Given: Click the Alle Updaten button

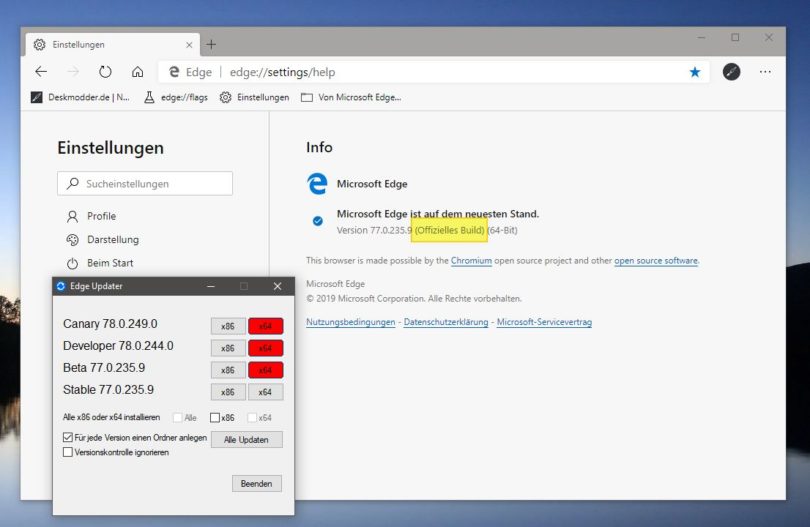Looking at the screenshot, I should pyautogui.click(x=246, y=440).
